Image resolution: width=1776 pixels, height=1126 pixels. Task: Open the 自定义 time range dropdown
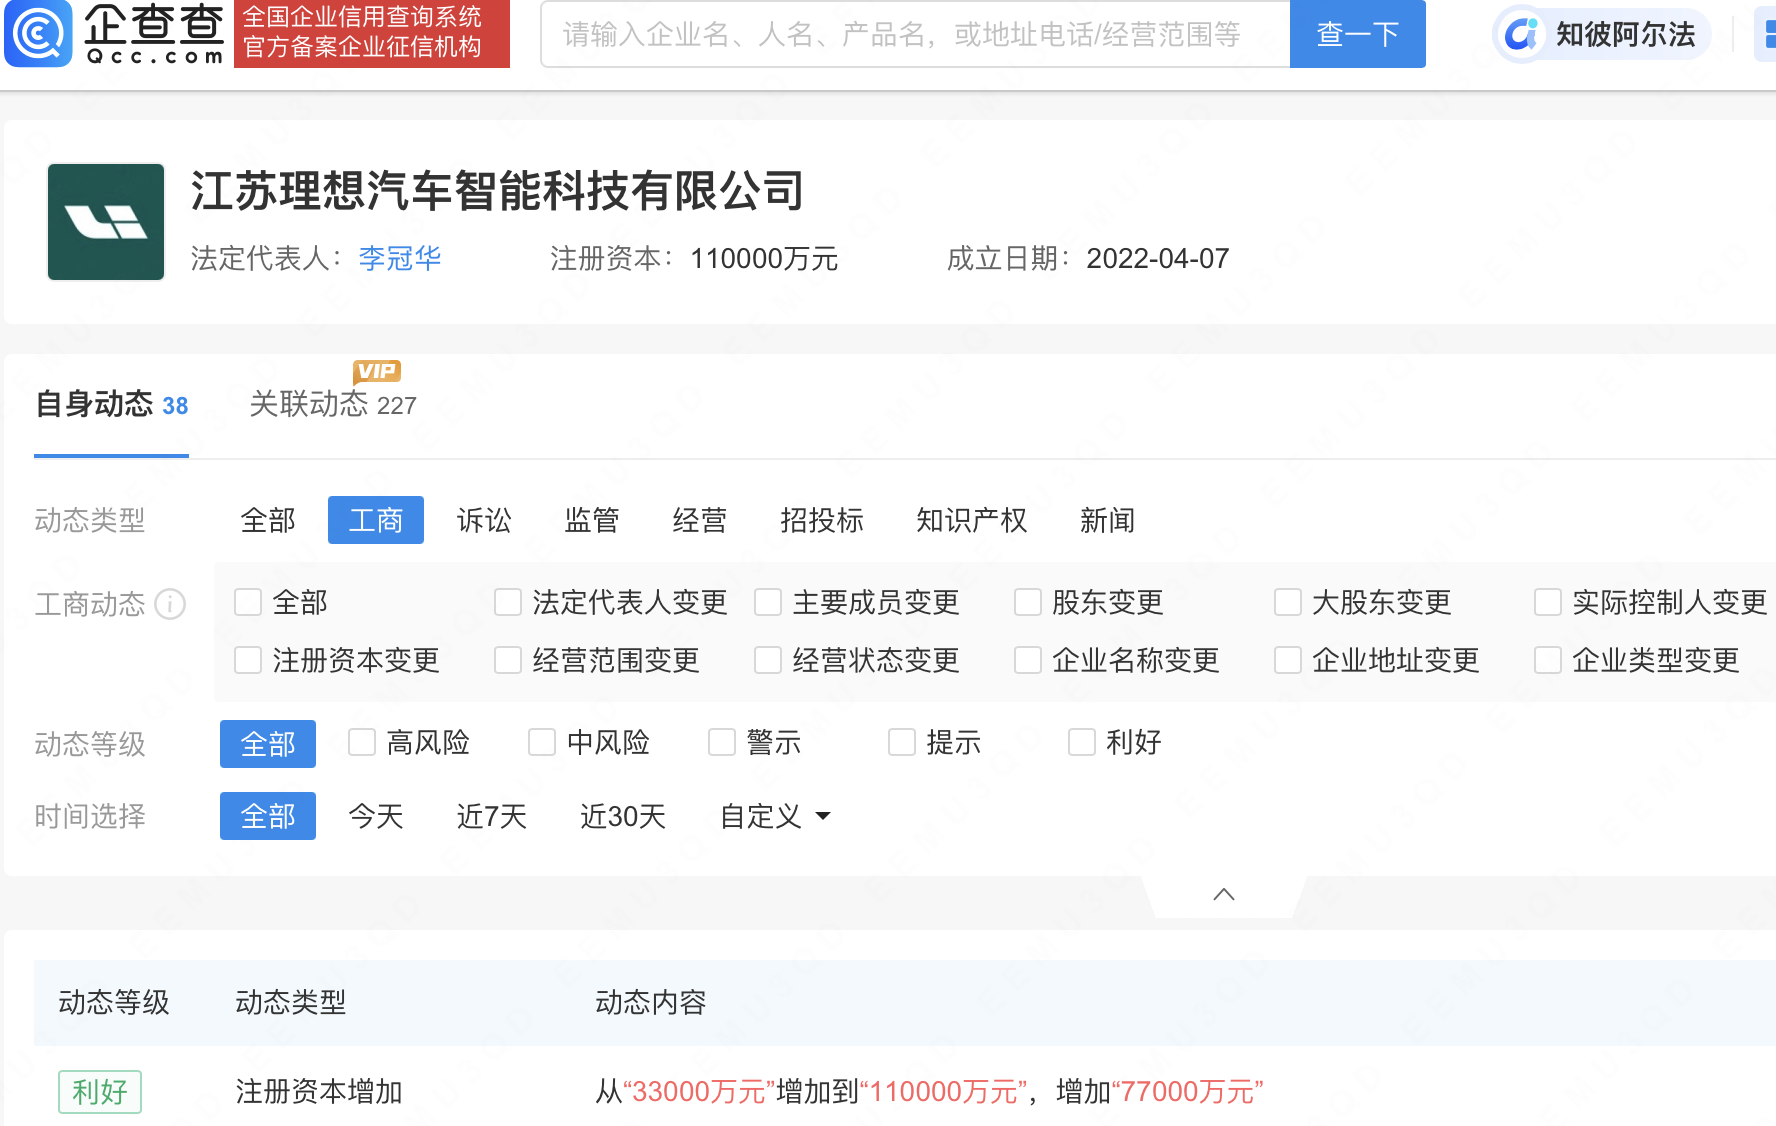click(x=775, y=816)
